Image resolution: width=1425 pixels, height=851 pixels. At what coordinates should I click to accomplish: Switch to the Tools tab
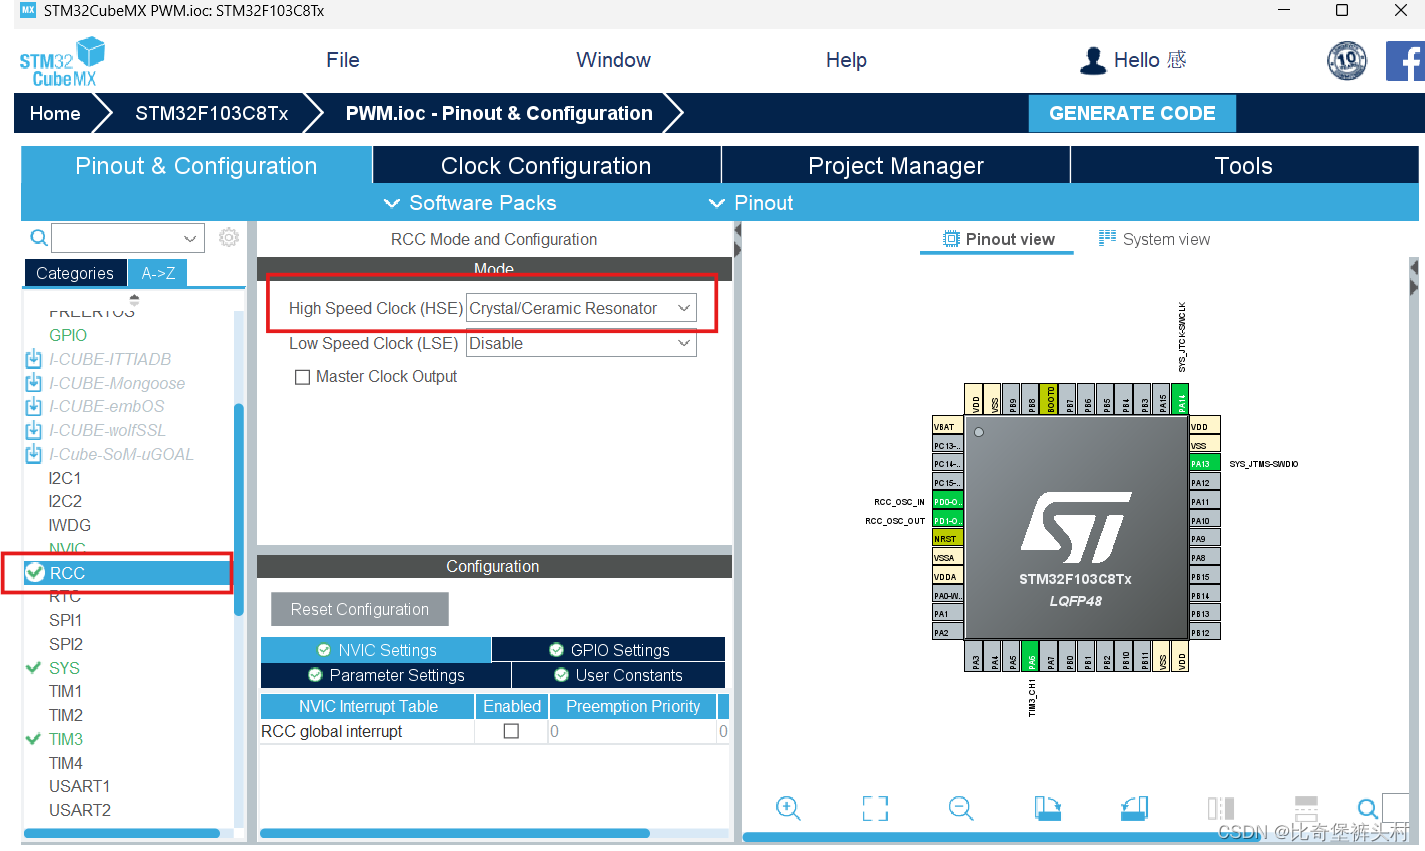1243,166
